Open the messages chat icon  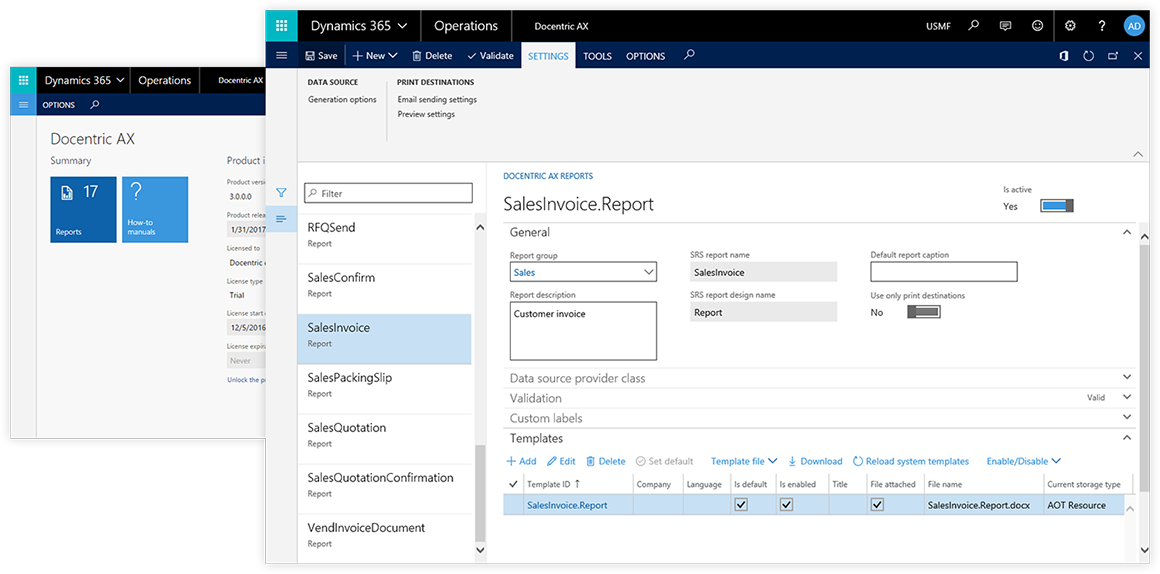tap(1005, 26)
